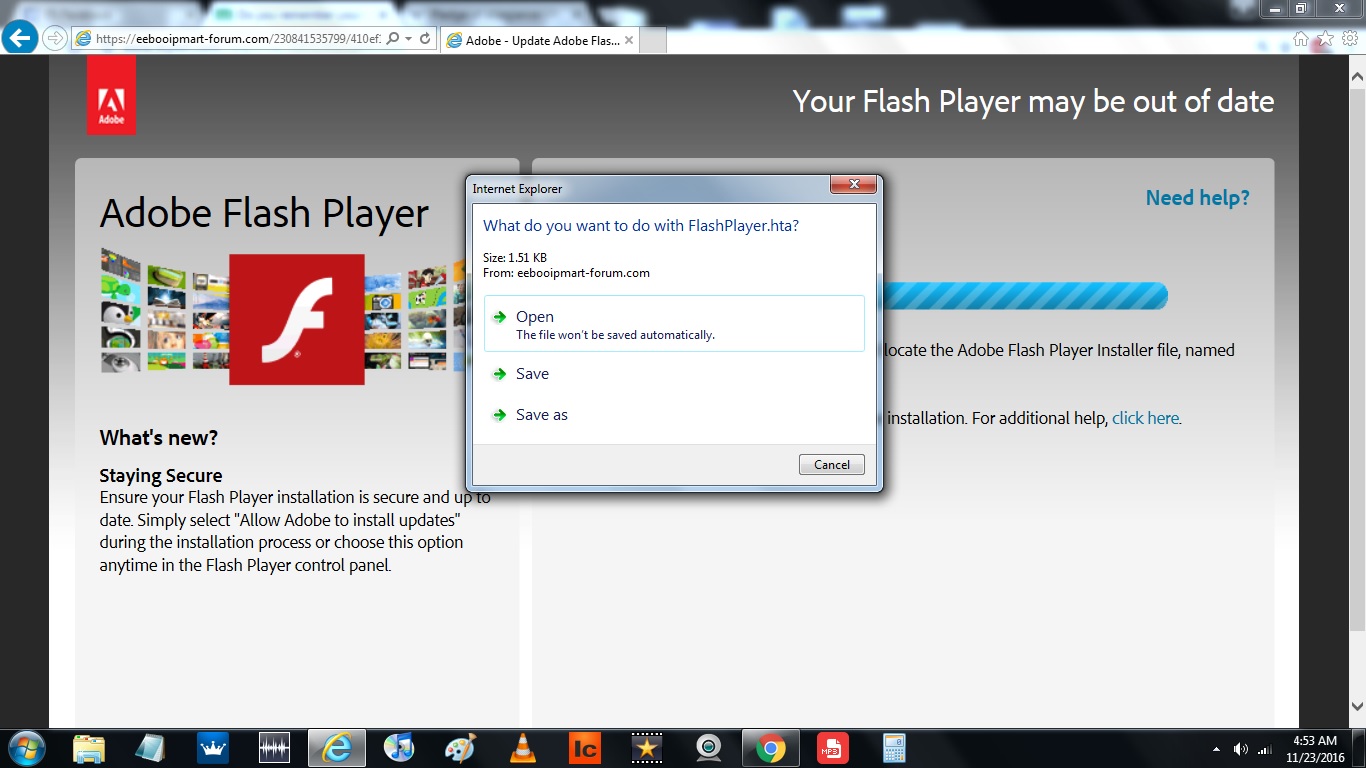Open the orange Ic app in taskbar
The image size is (1366, 768).
584,748
